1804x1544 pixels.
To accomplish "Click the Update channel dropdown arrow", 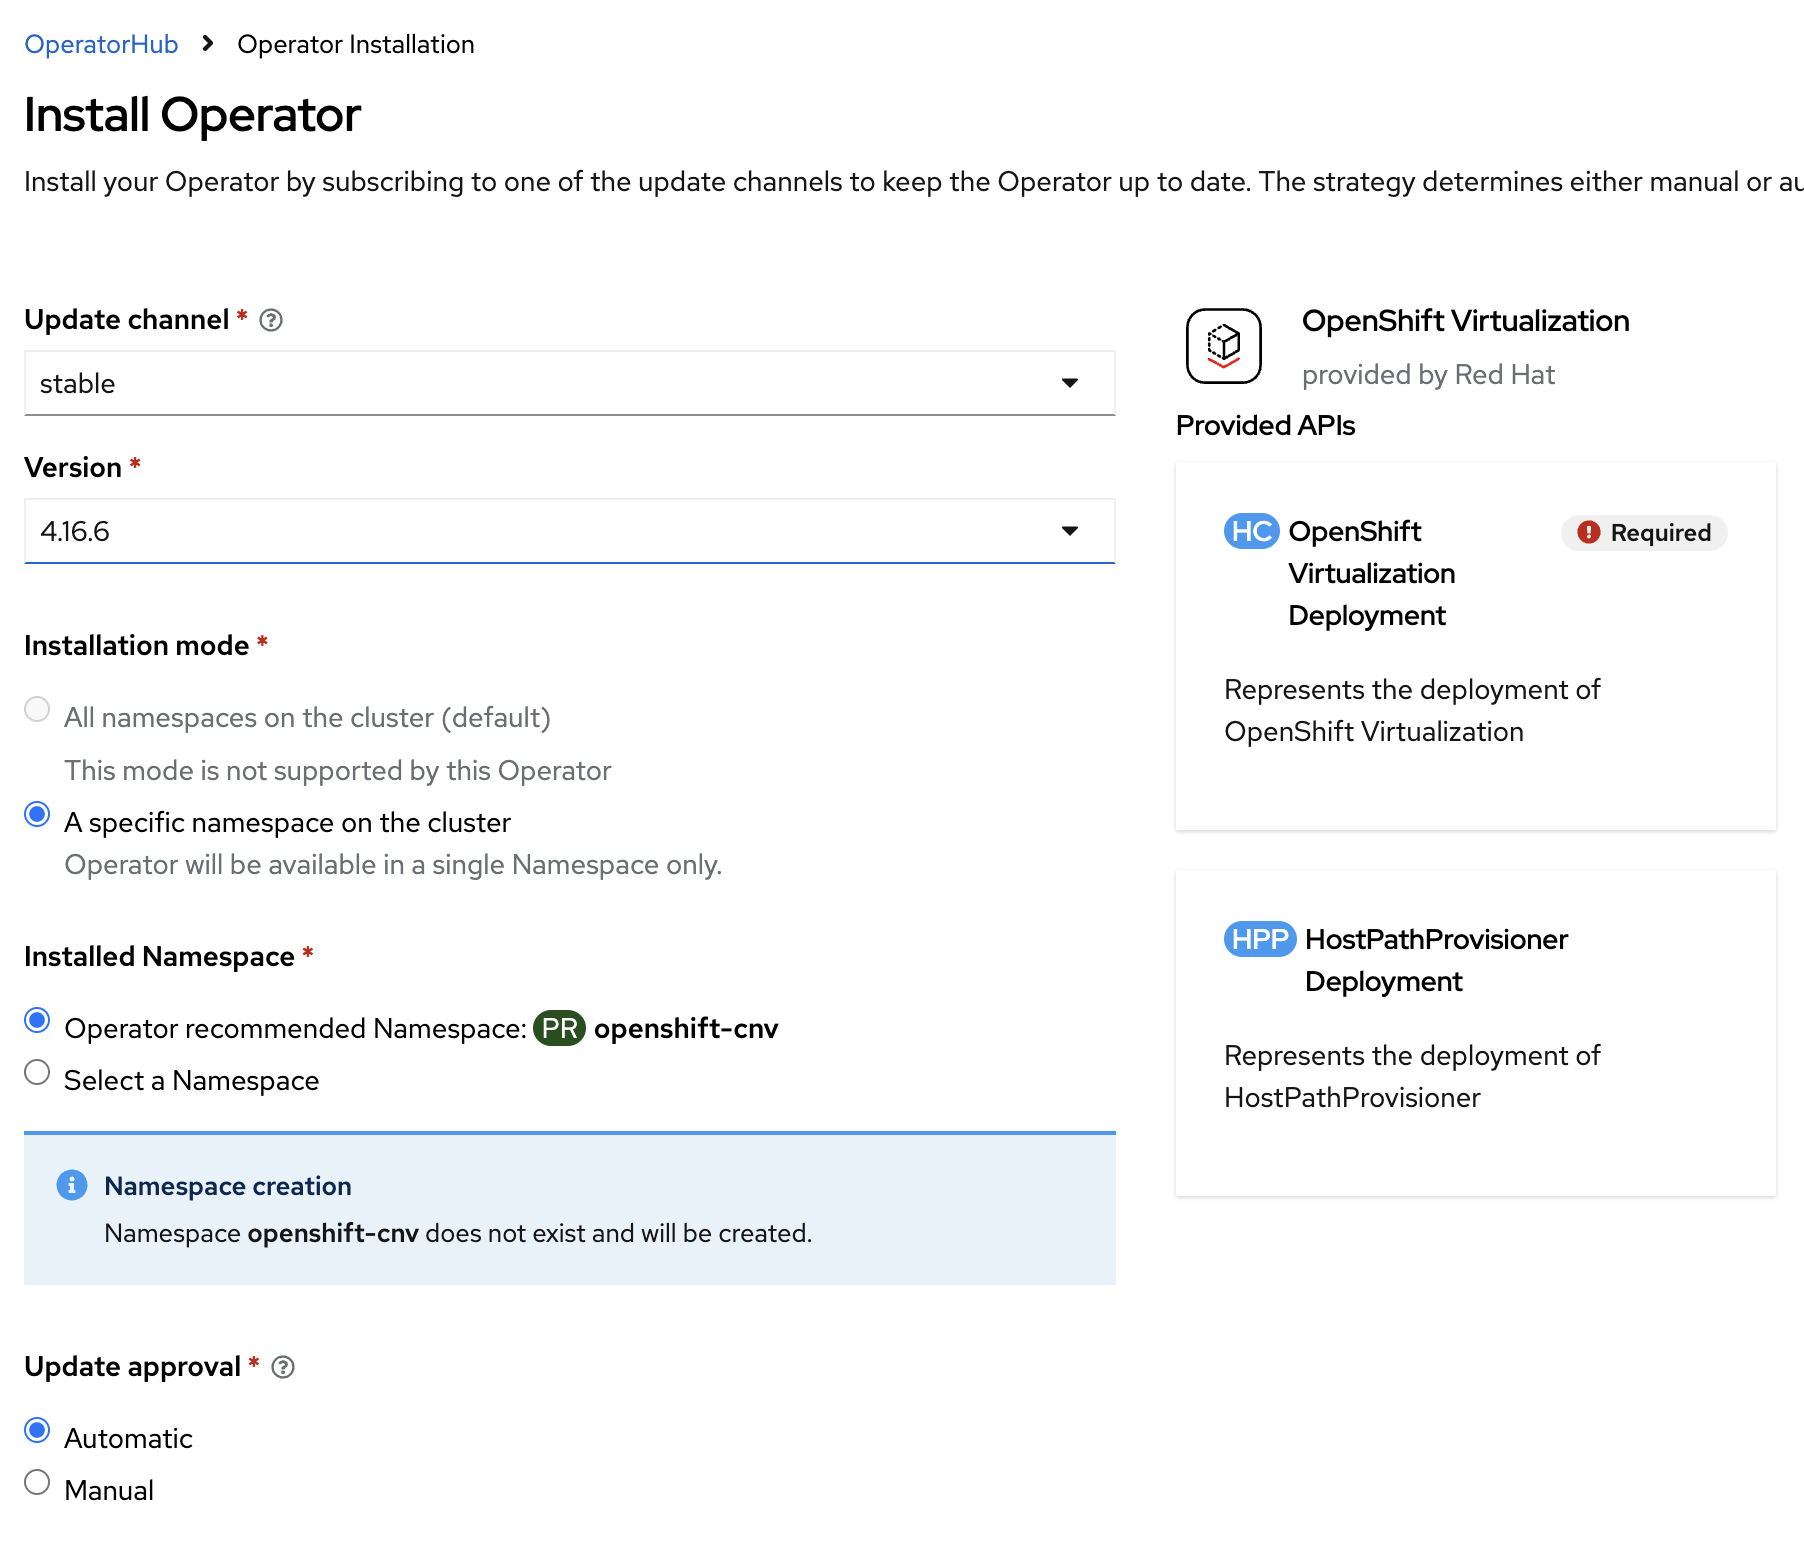I will [1070, 383].
